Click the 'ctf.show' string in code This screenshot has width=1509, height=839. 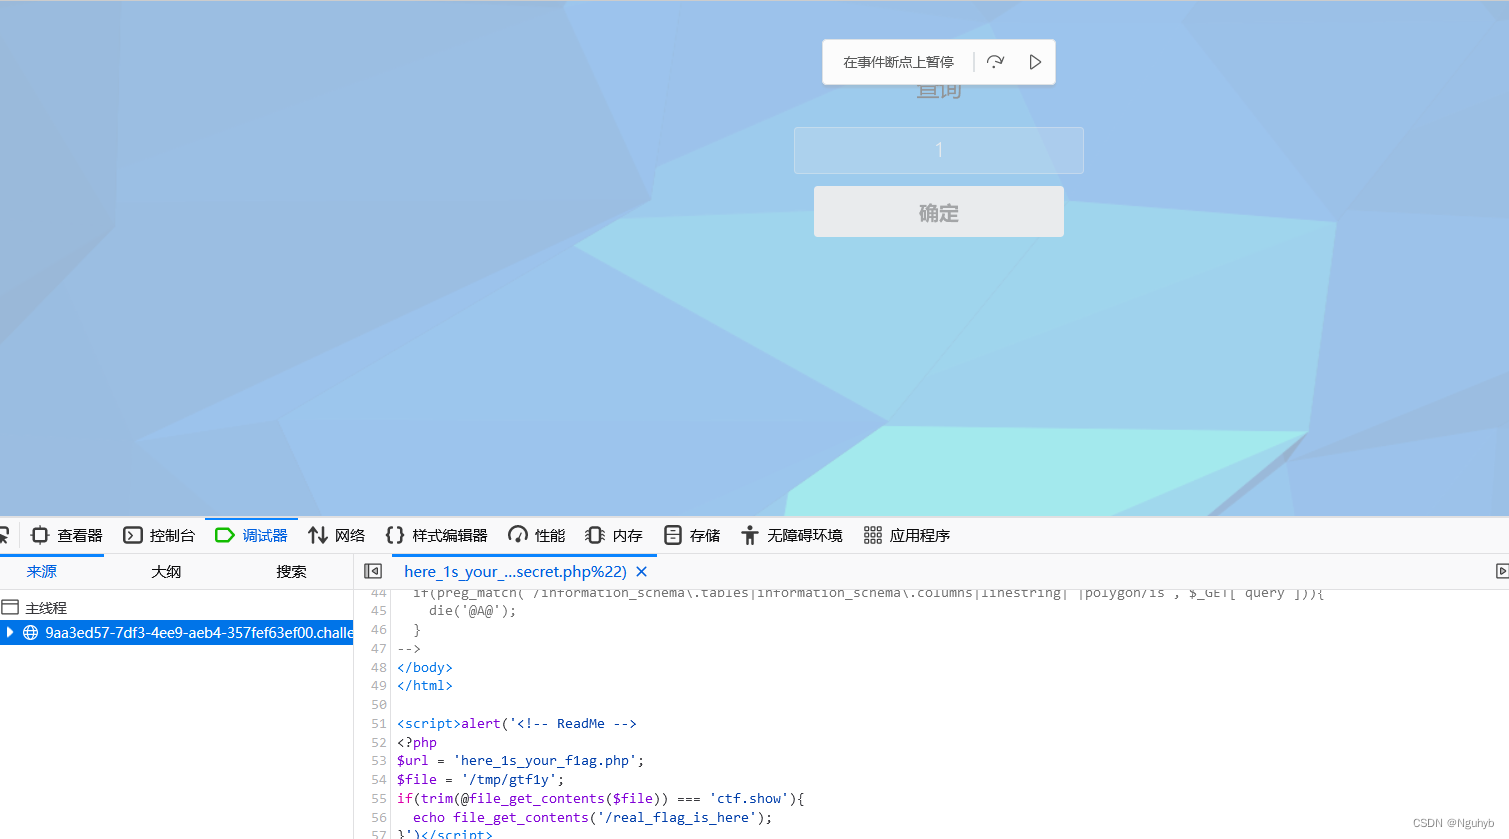(x=749, y=799)
